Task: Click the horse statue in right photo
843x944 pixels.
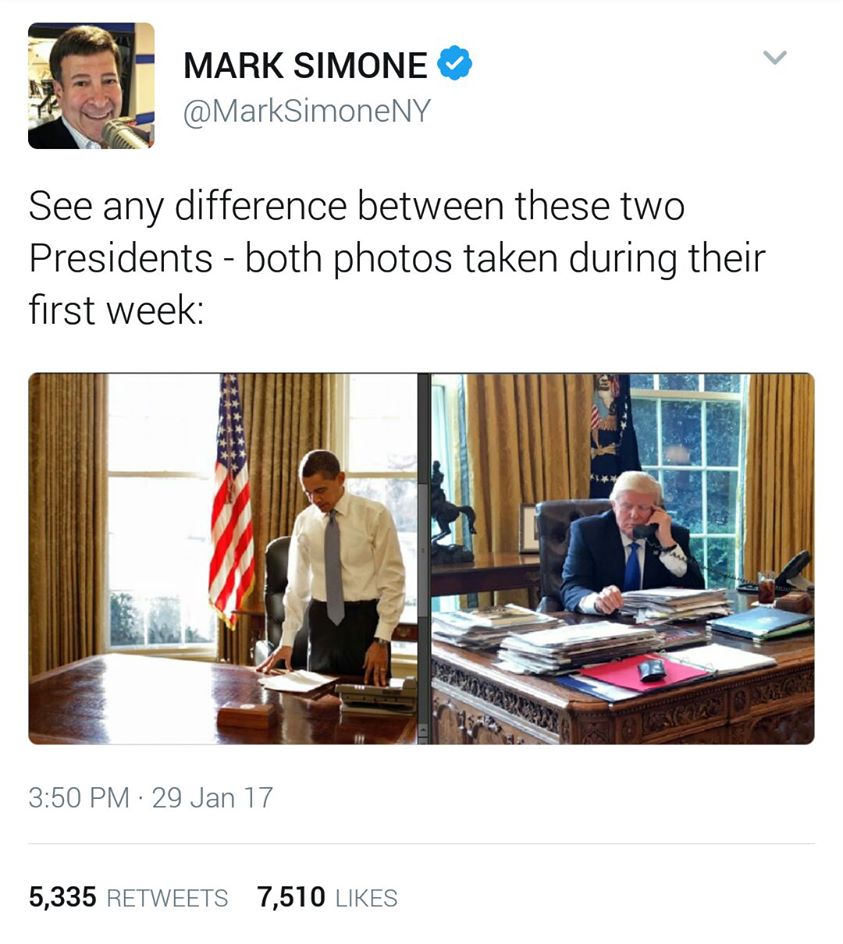Action: (452, 513)
